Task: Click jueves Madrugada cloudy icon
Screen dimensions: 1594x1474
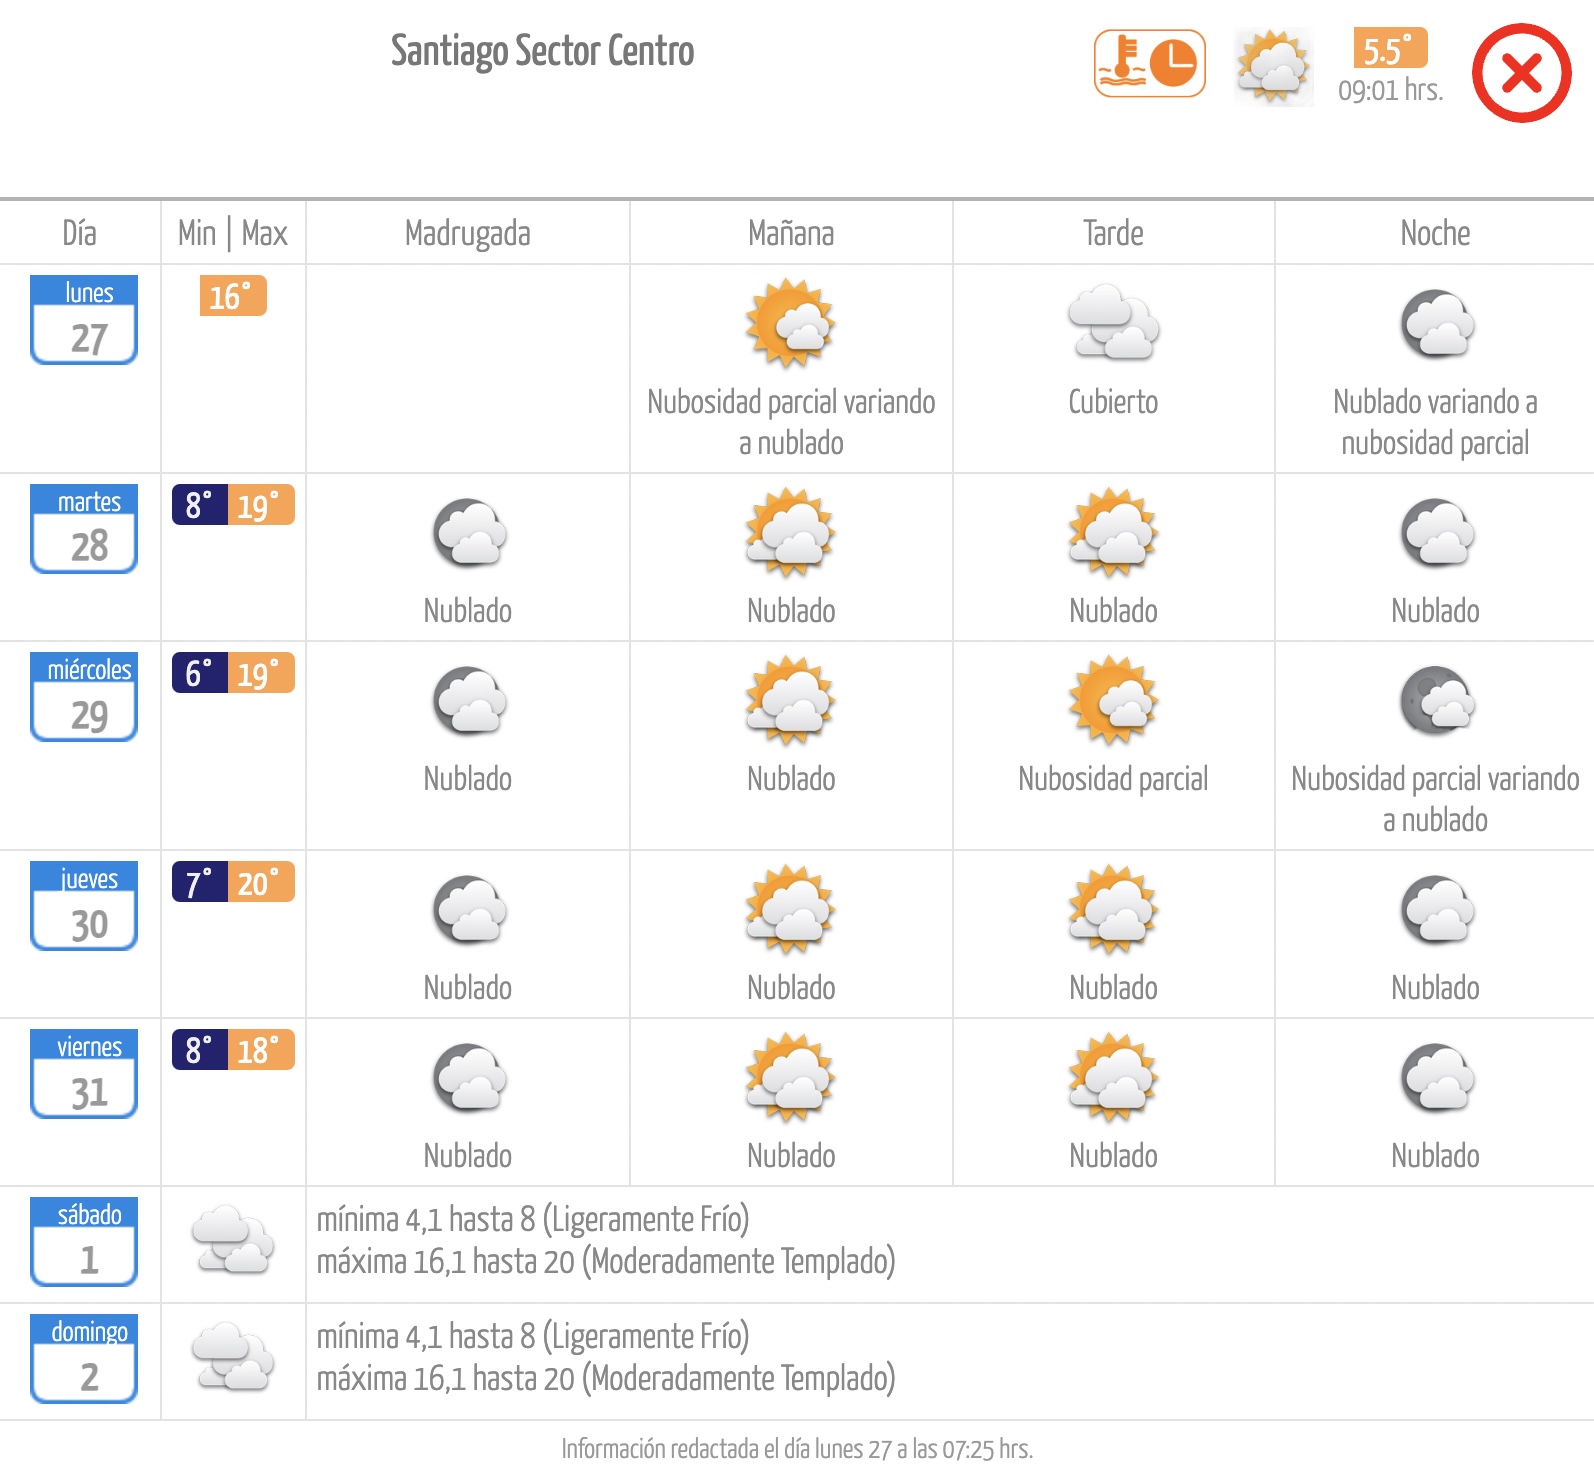Action: [469, 909]
